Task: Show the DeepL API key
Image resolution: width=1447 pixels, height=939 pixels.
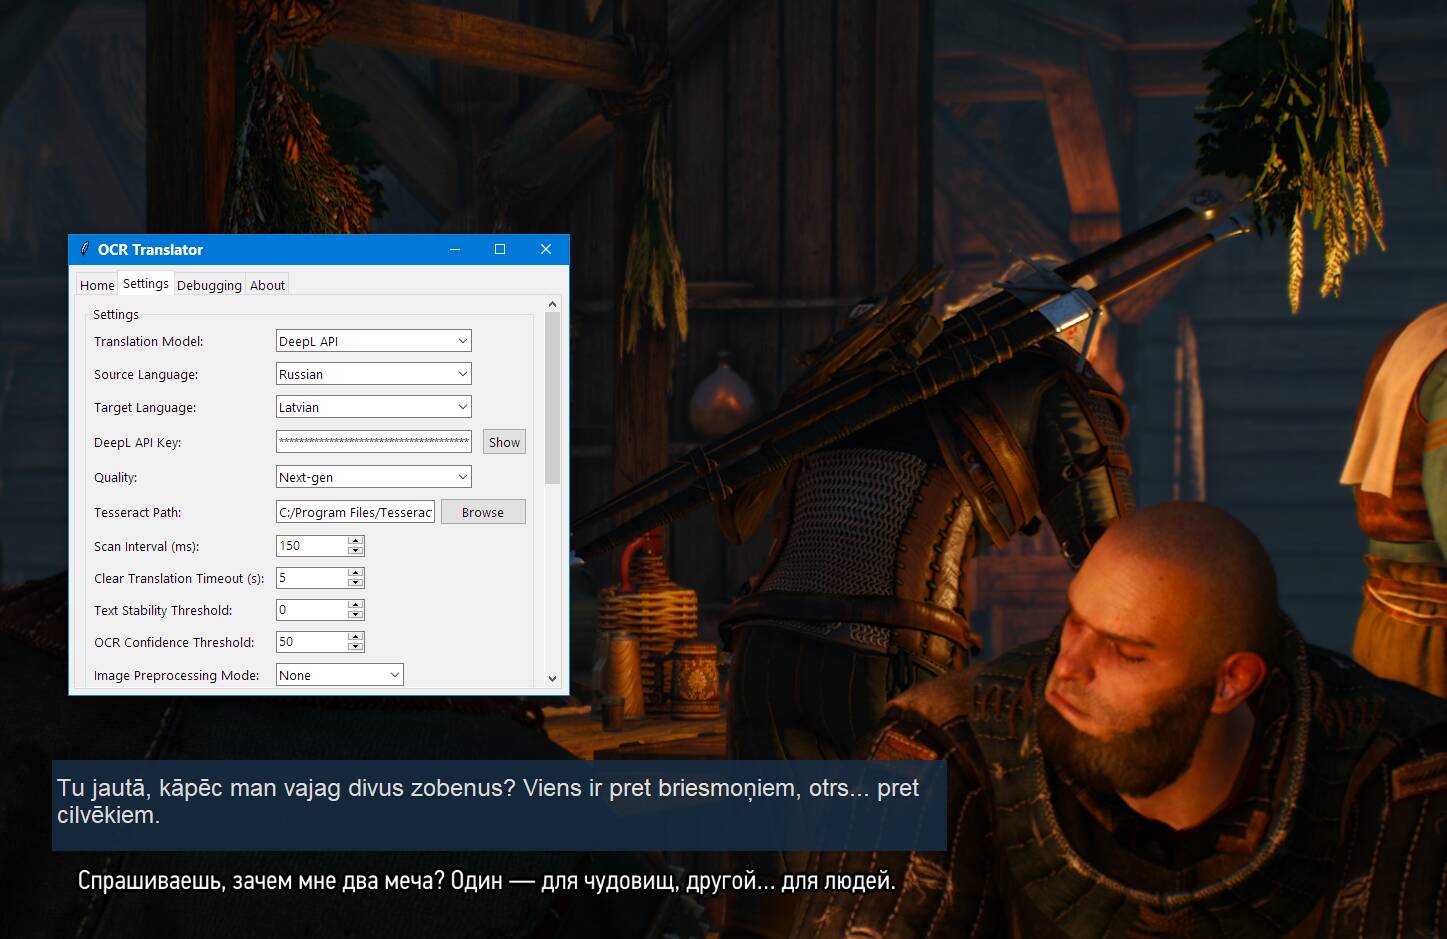Action: [x=504, y=442]
